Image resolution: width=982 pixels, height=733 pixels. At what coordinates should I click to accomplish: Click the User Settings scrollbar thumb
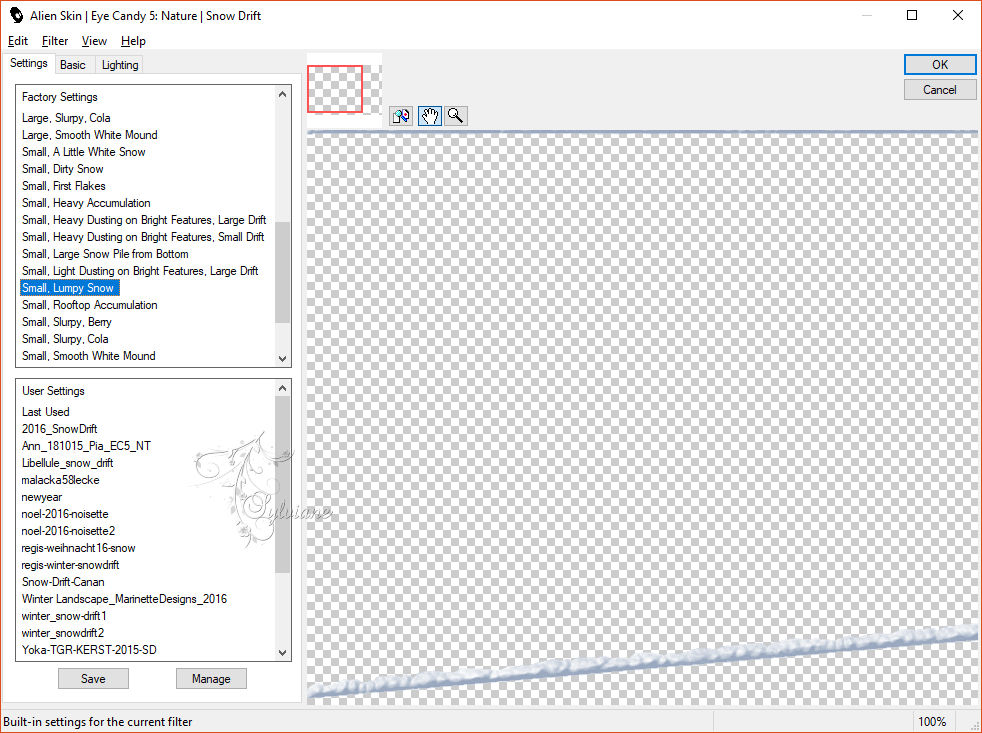(x=282, y=484)
